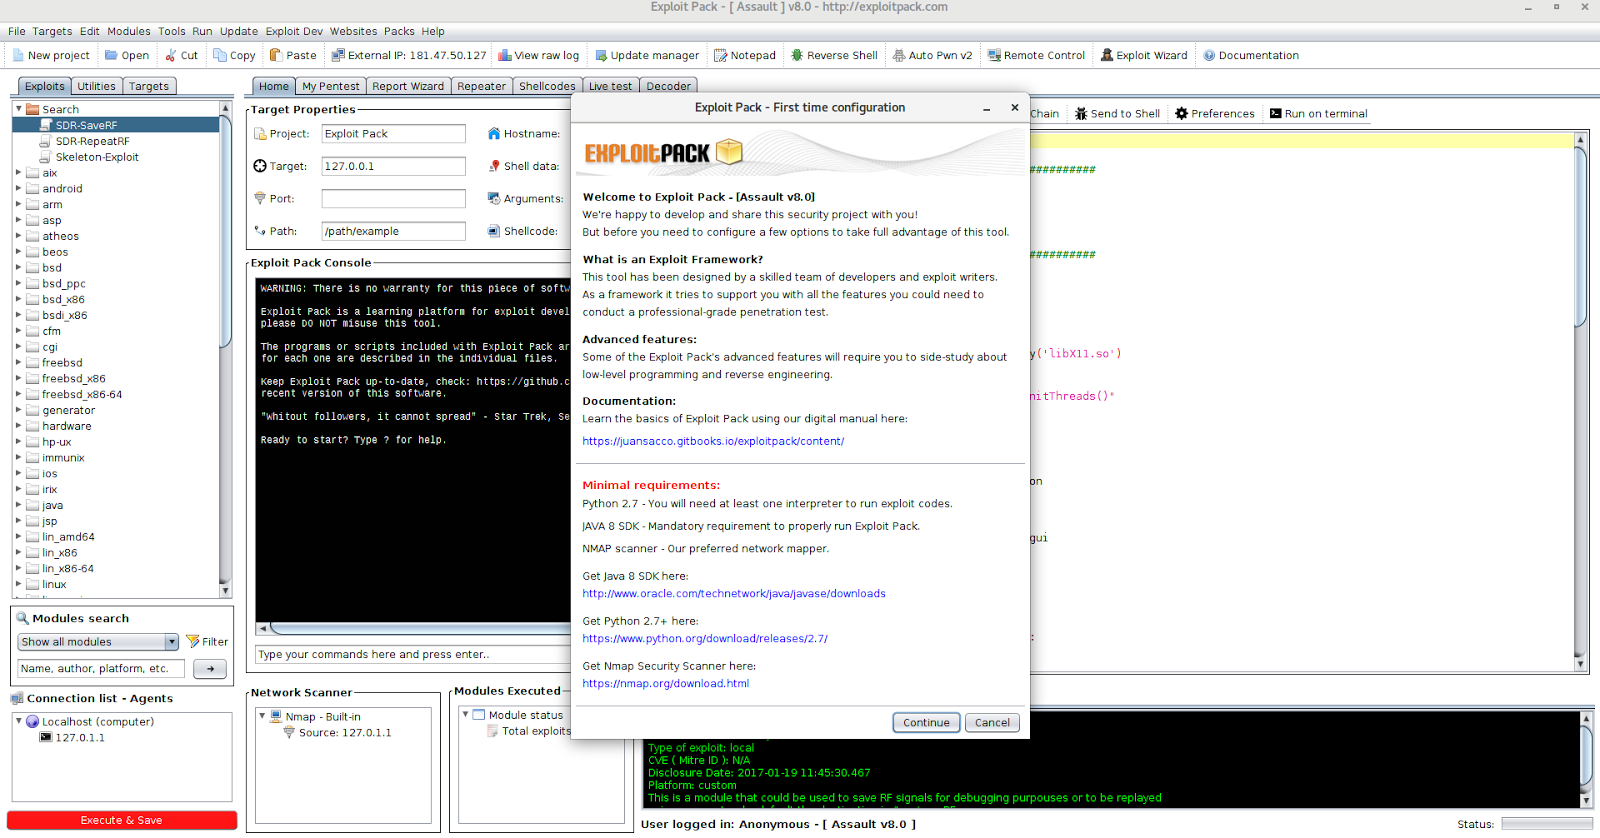Screen dimensions: 1600x838
Task: Click the Run on terminal icon
Action: click(x=1276, y=113)
